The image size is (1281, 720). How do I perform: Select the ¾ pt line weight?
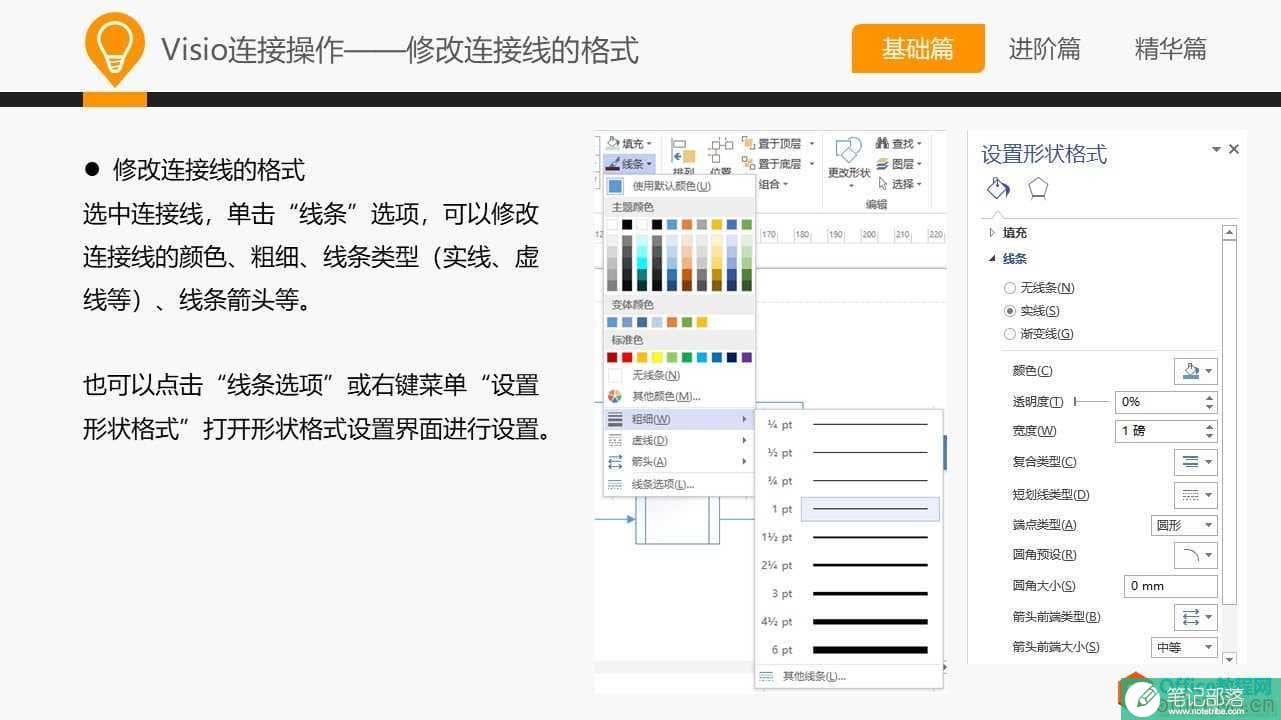848,481
